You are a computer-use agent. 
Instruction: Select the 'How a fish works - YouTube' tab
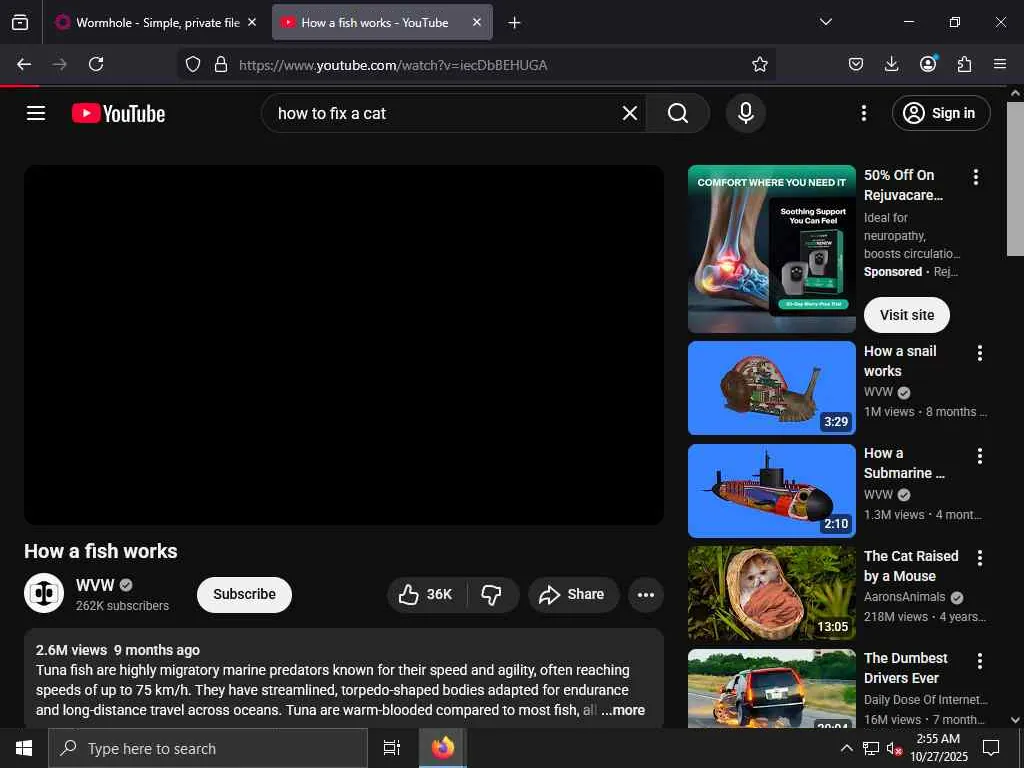[x=382, y=22]
